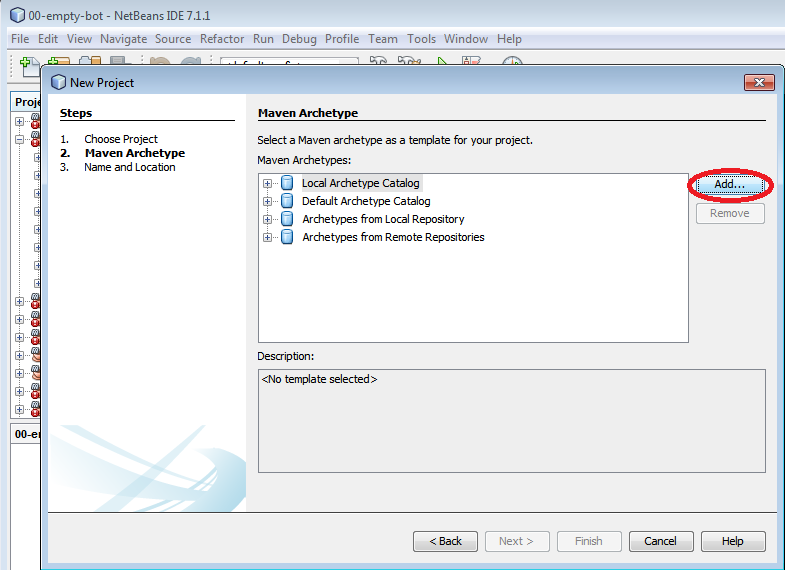Viewport: 785px width, 570px height.
Task: Expand Archetypes from Local Repository node
Action: [267, 220]
